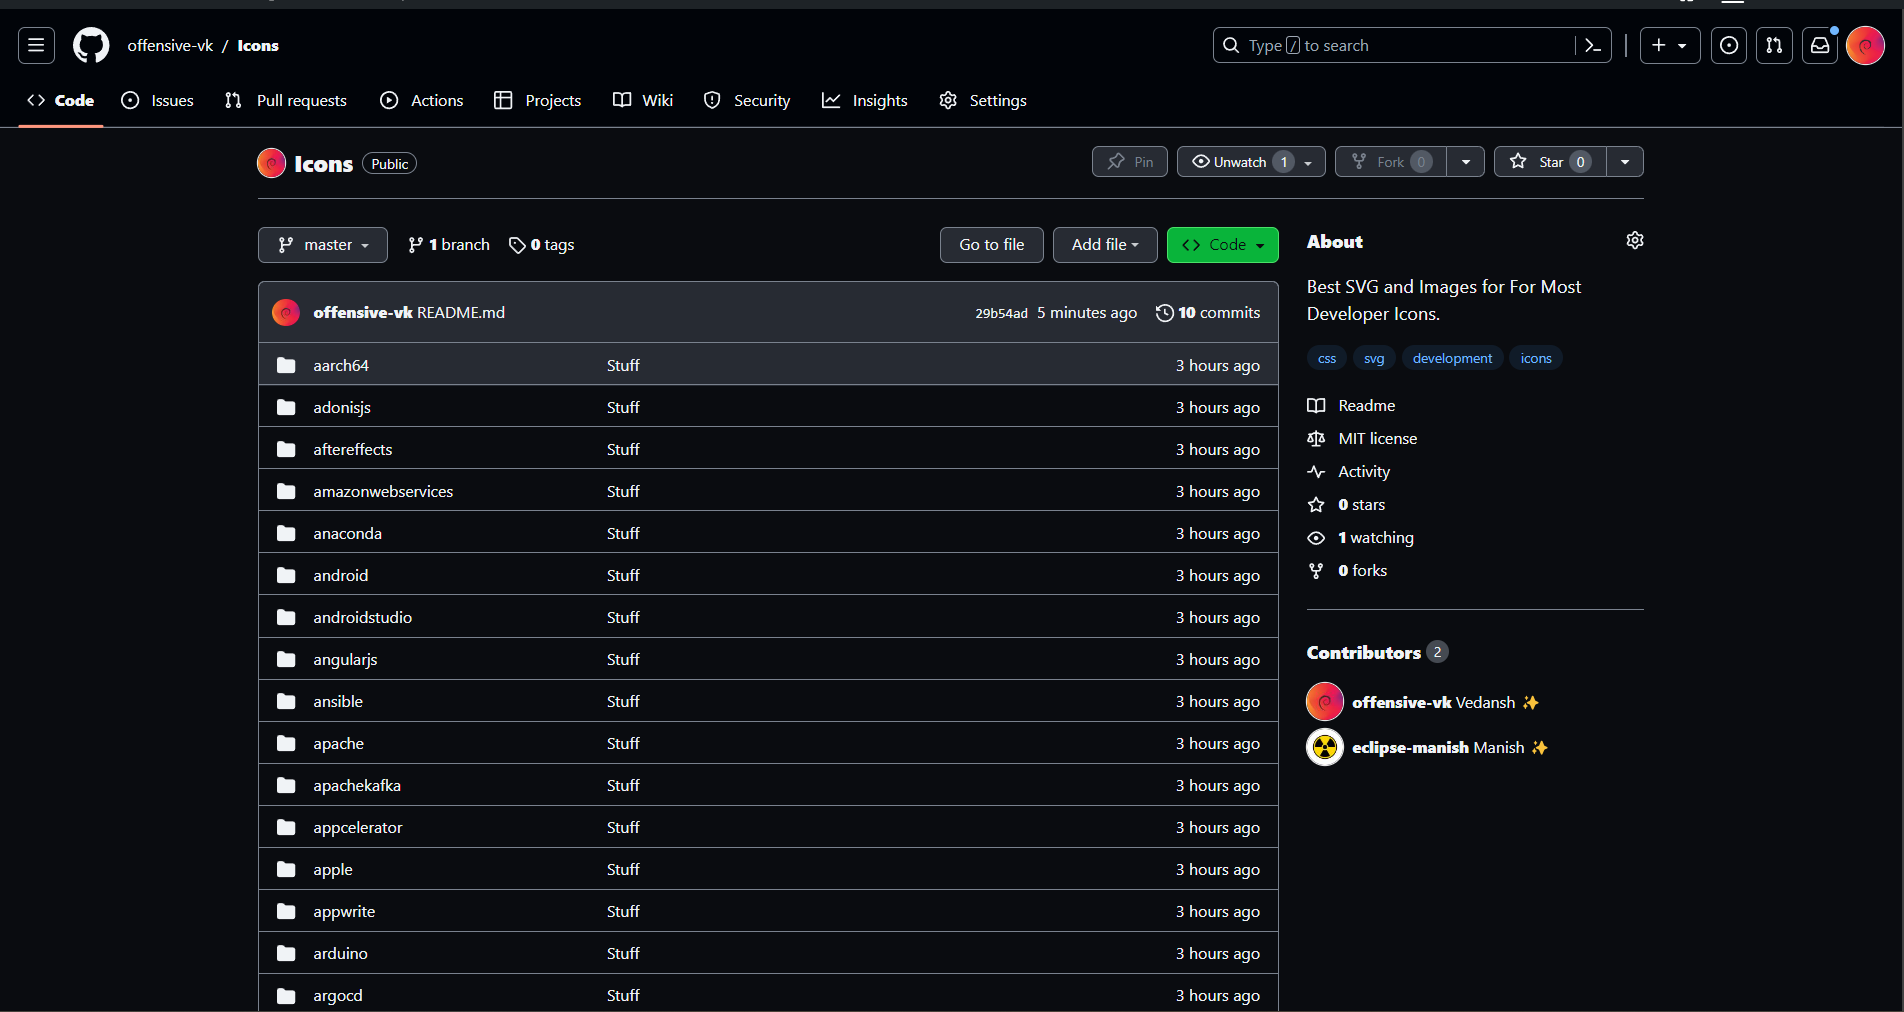
Task: Open the command palette icon
Action: [x=1593, y=45]
